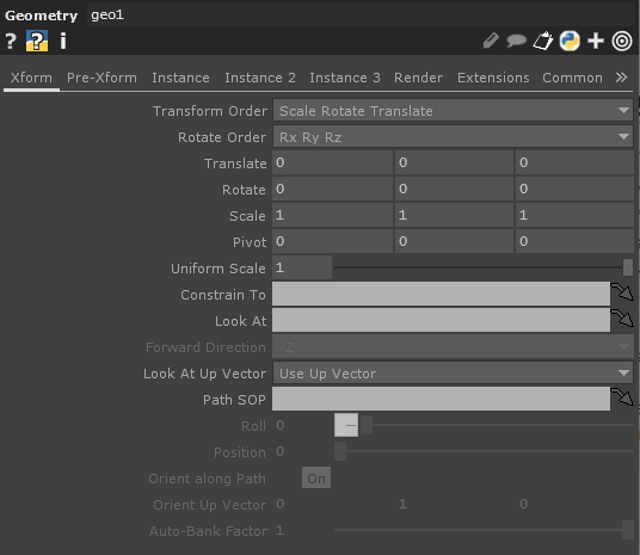Click the Geometry operator type label

pyautogui.click(x=41, y=16)
